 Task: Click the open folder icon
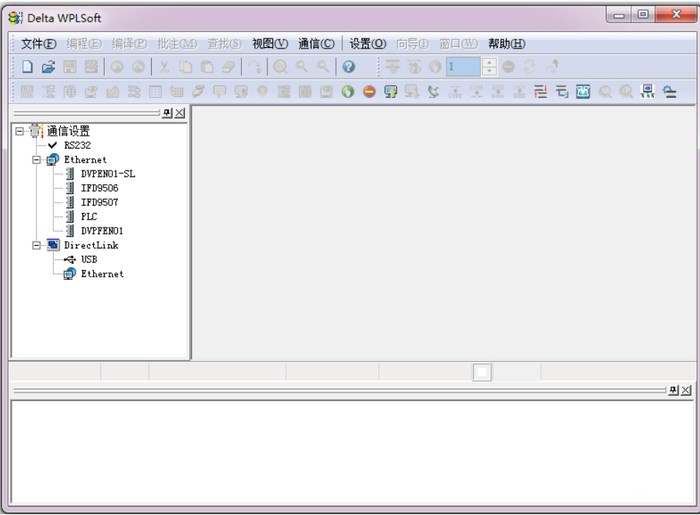48,67
